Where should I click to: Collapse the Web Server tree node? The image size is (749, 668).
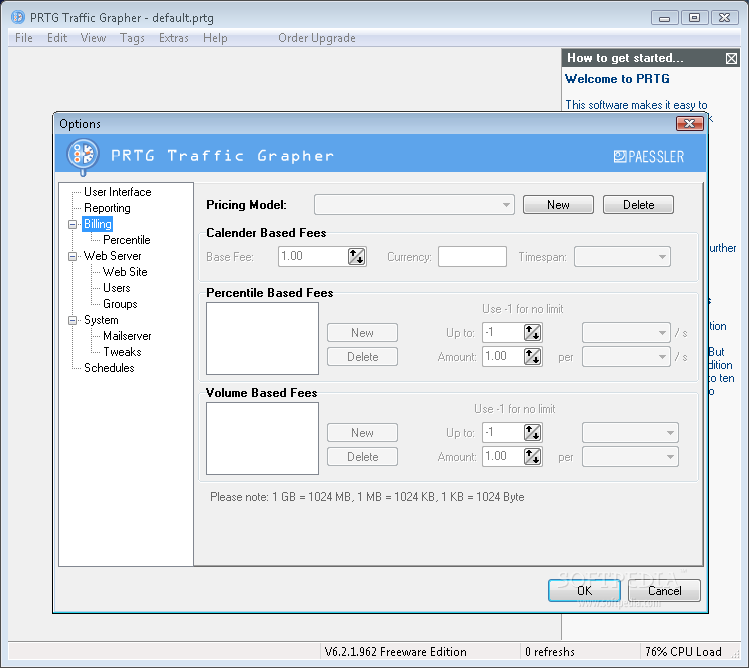click(x=73, y=256)
